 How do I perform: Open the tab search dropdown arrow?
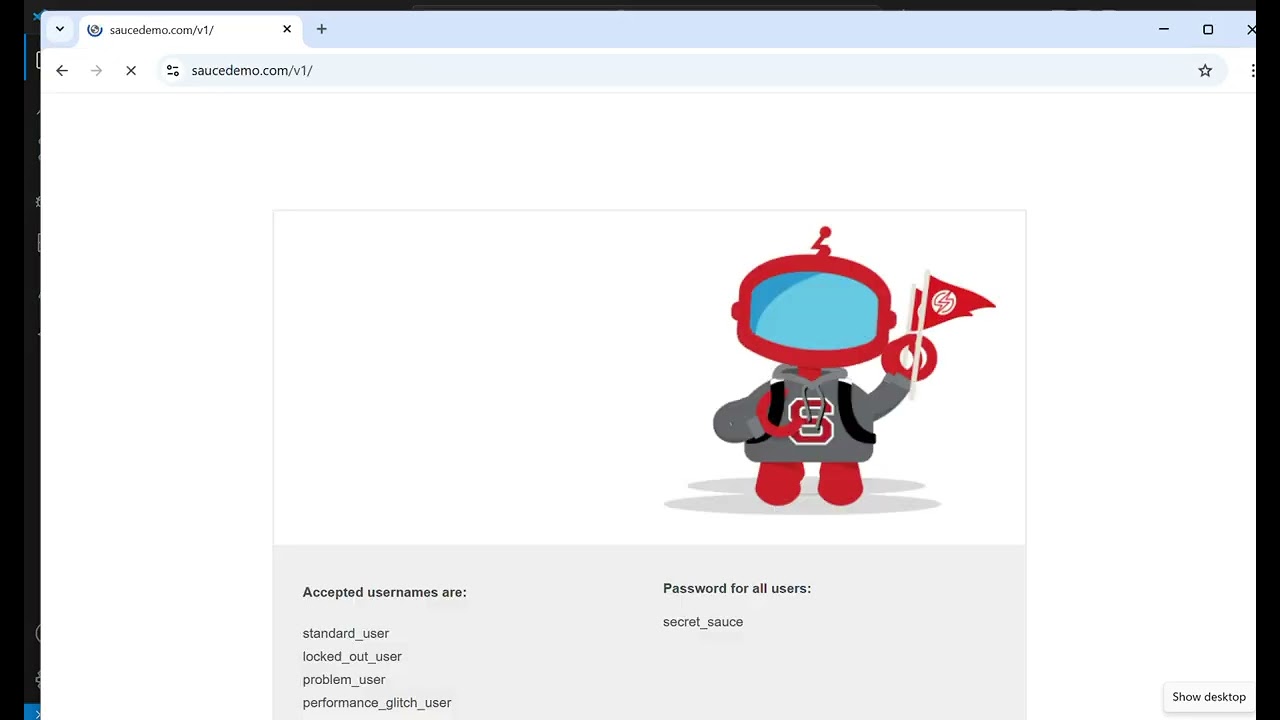(60, 29)
